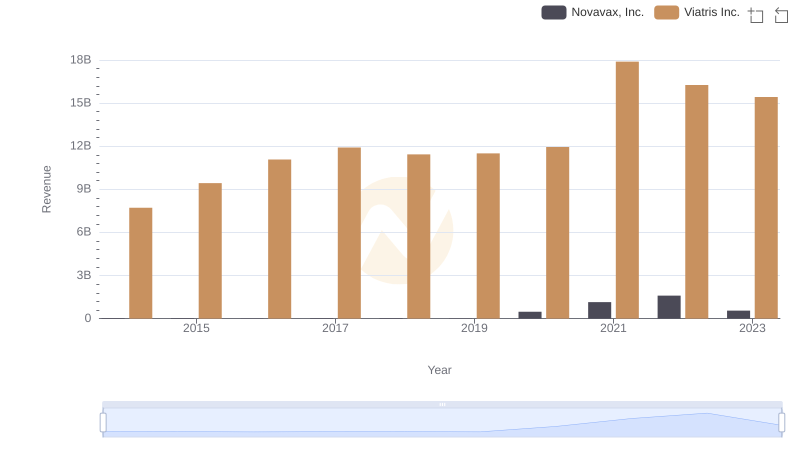Click the Revenue axis title
This screenshot has height=461, width=800.
tap(46, 189)
